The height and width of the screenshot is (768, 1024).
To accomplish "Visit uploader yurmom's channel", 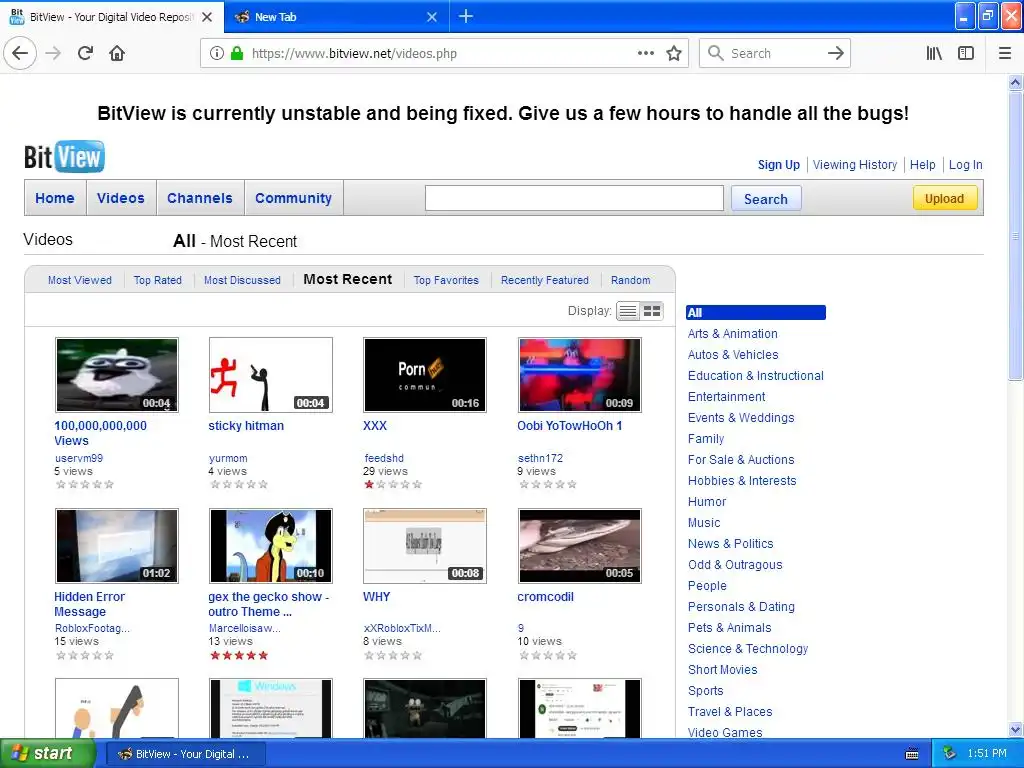I will (228, 458).
